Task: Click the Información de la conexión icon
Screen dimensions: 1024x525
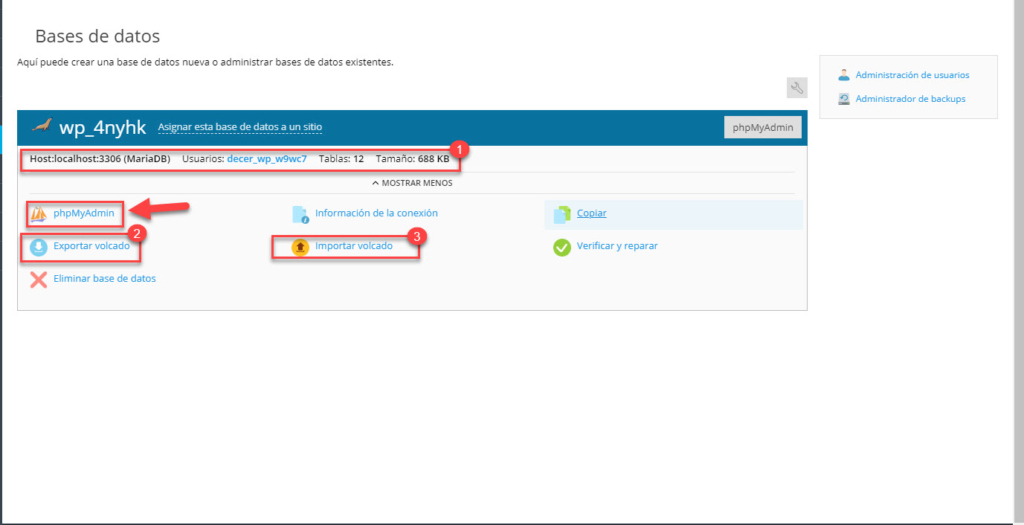Action: (x=300, y=214)
